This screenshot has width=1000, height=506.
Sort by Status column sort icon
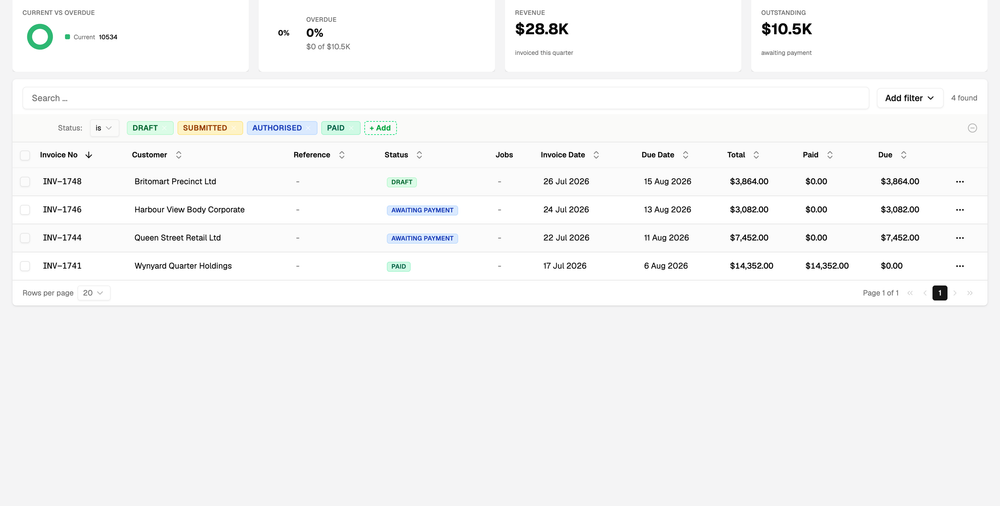pyautogui.click(x=419, y=155)
